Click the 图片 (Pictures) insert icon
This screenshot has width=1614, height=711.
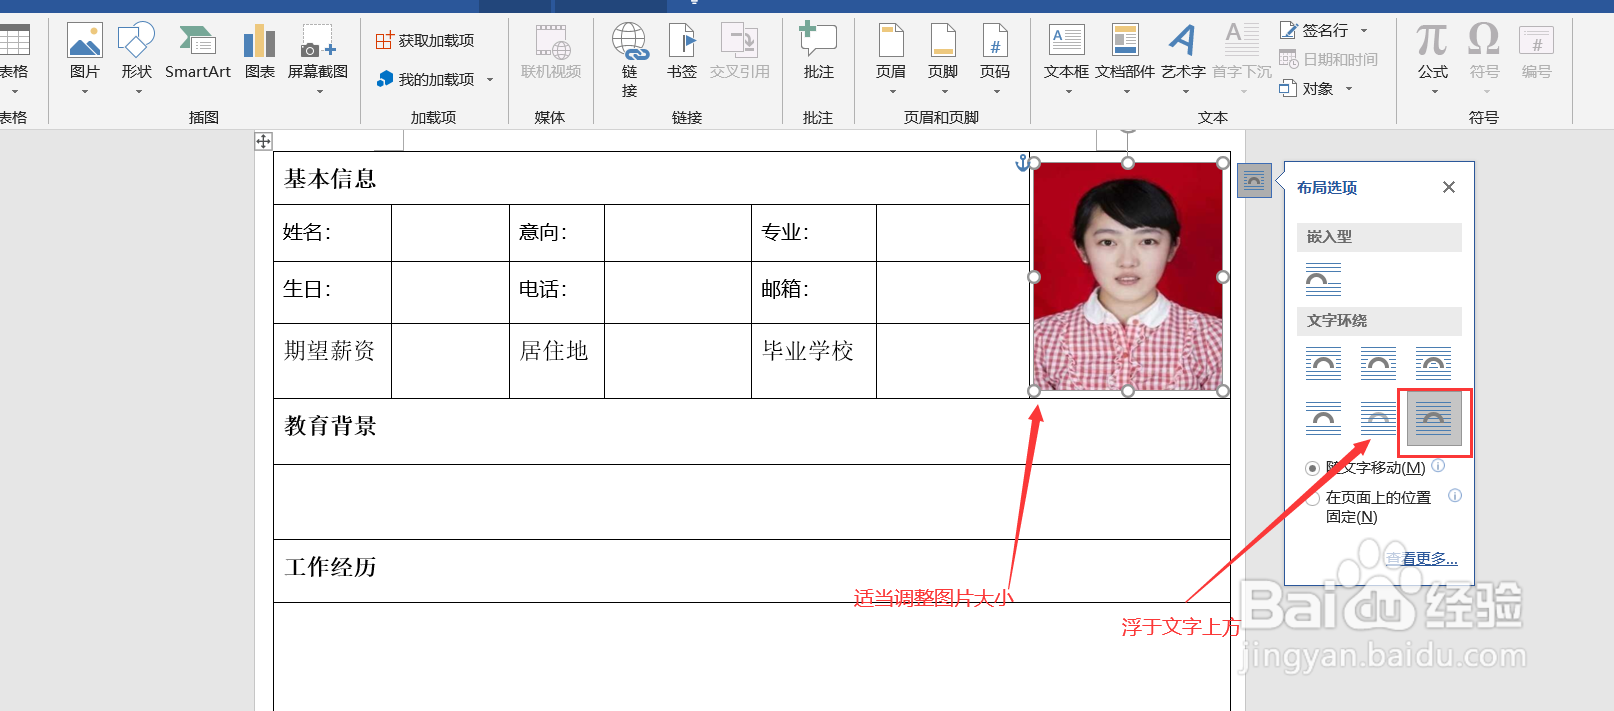click(x=85, y=41)
